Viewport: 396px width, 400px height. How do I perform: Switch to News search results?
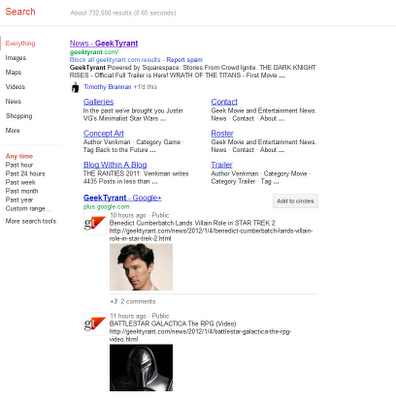(13, 101)
